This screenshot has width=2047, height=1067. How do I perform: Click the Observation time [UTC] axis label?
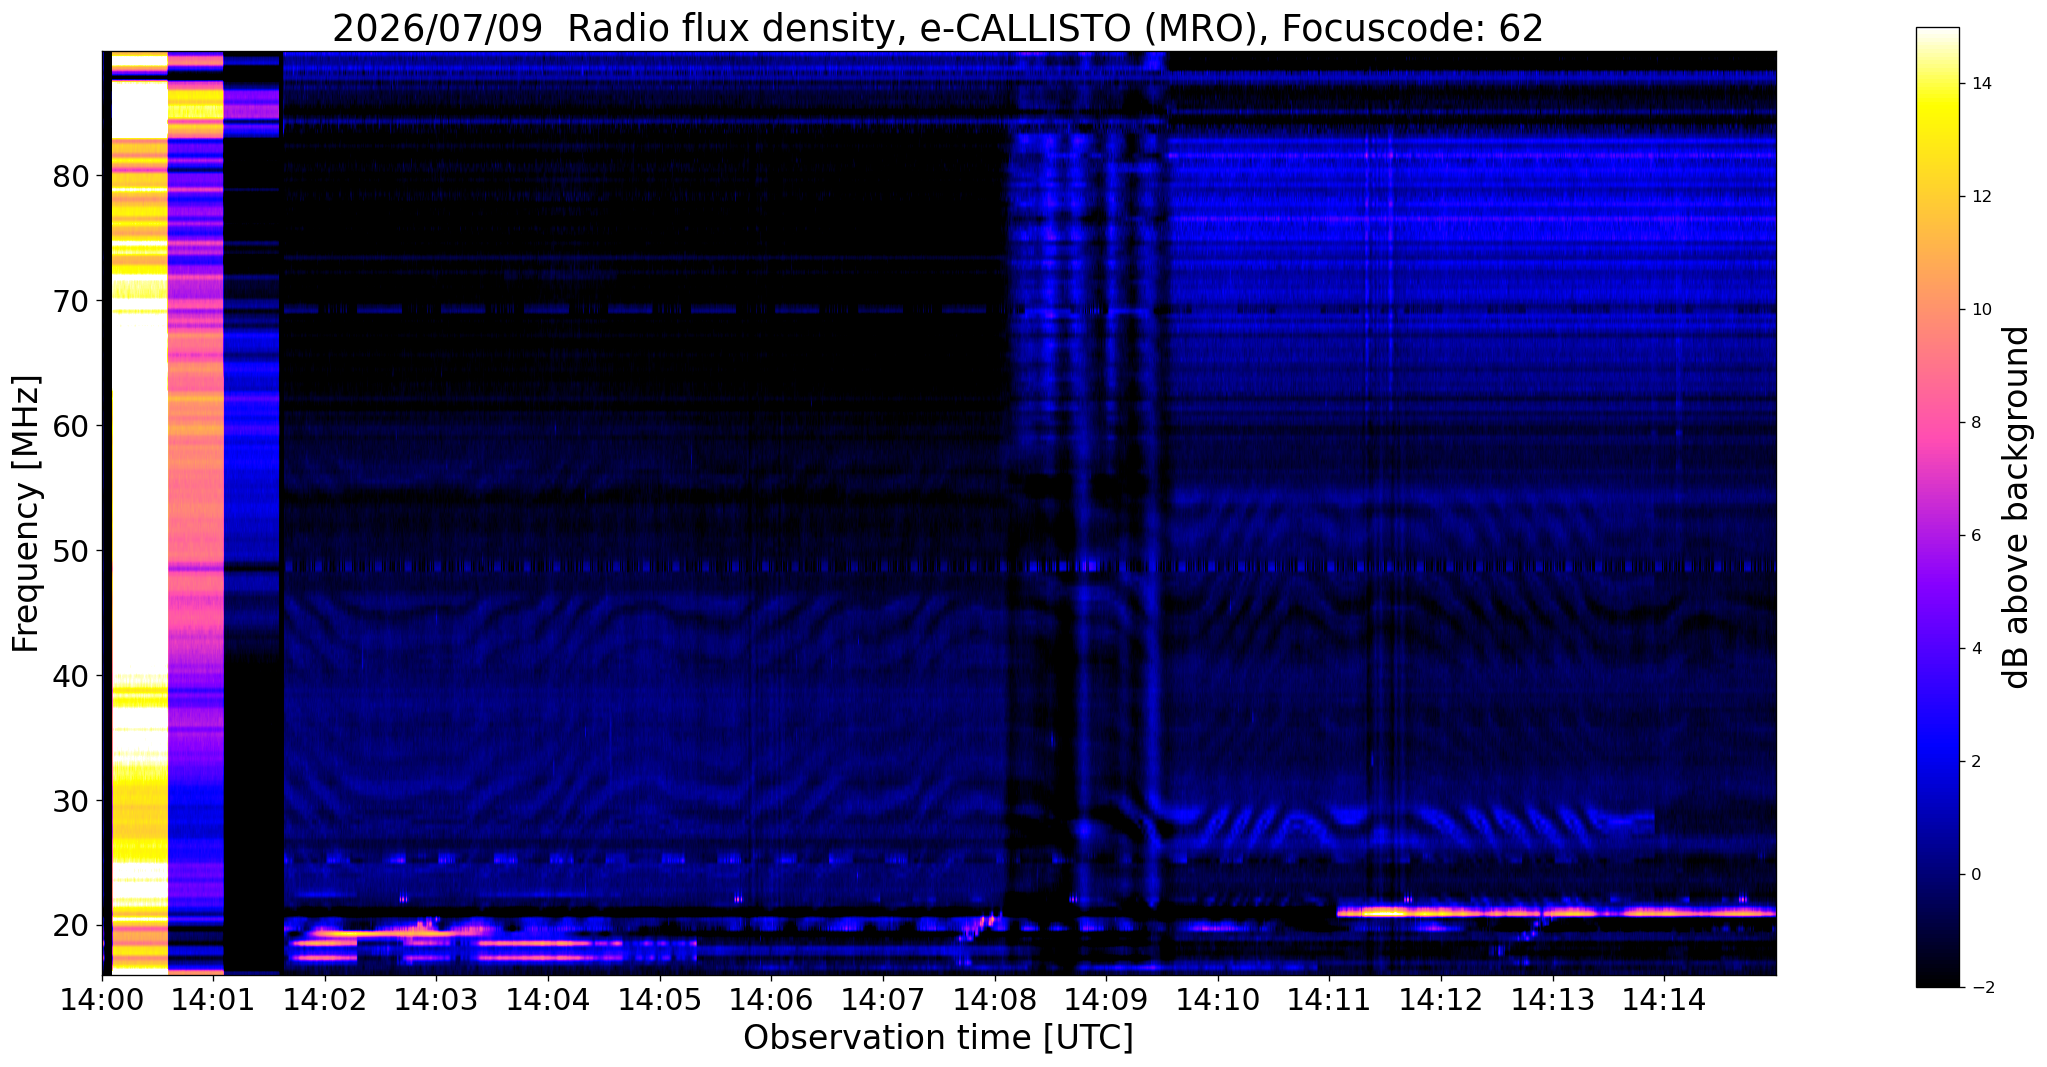(938, 1038)
